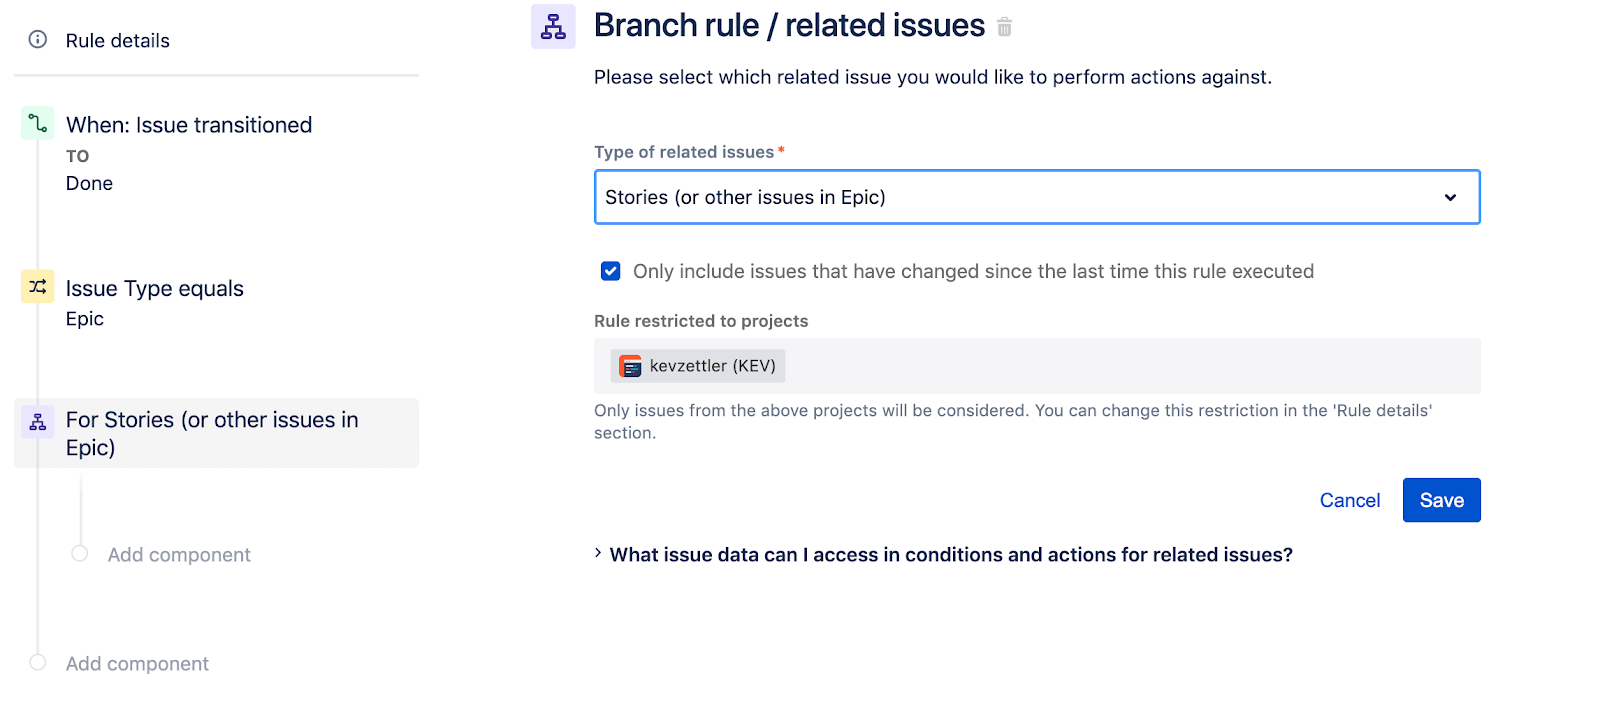Cancel editing the branch rule

point(1350,500)
